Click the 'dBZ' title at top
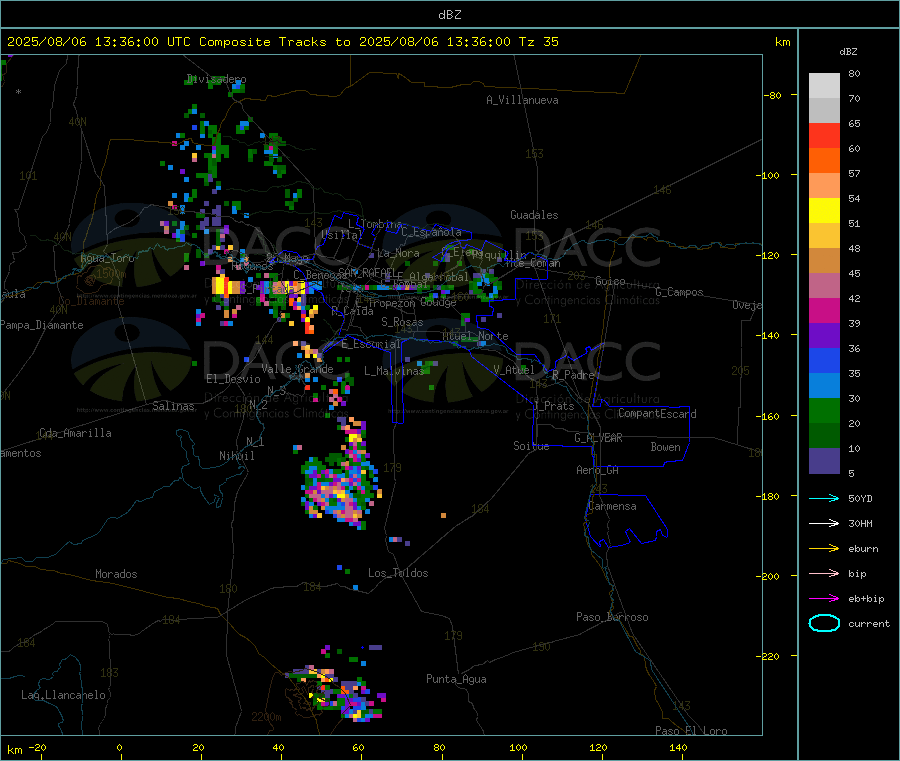 [449, 15]
